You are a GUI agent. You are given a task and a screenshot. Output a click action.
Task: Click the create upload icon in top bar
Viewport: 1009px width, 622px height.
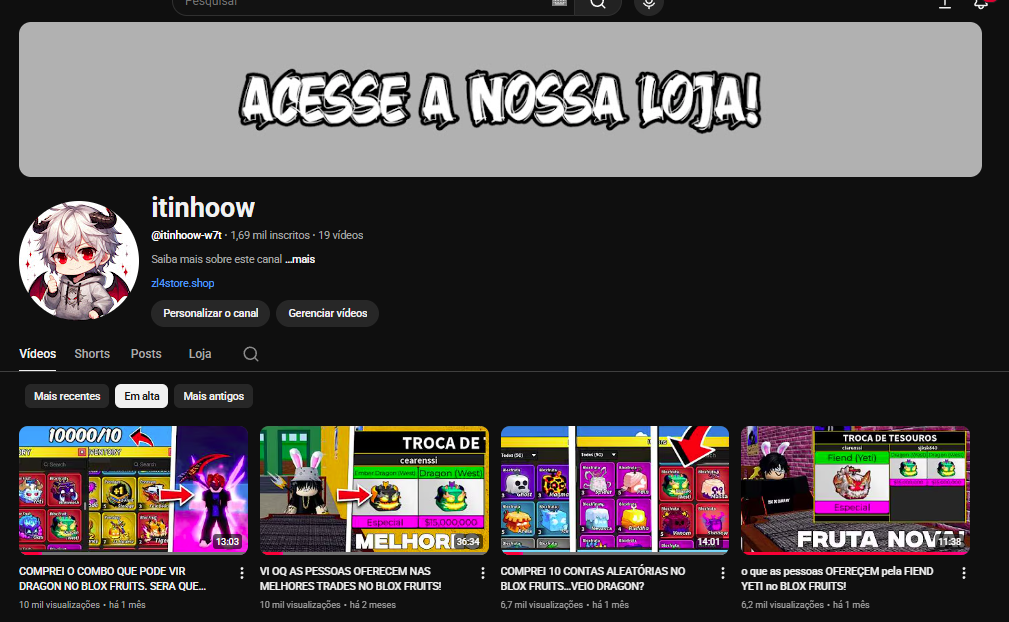945,4
